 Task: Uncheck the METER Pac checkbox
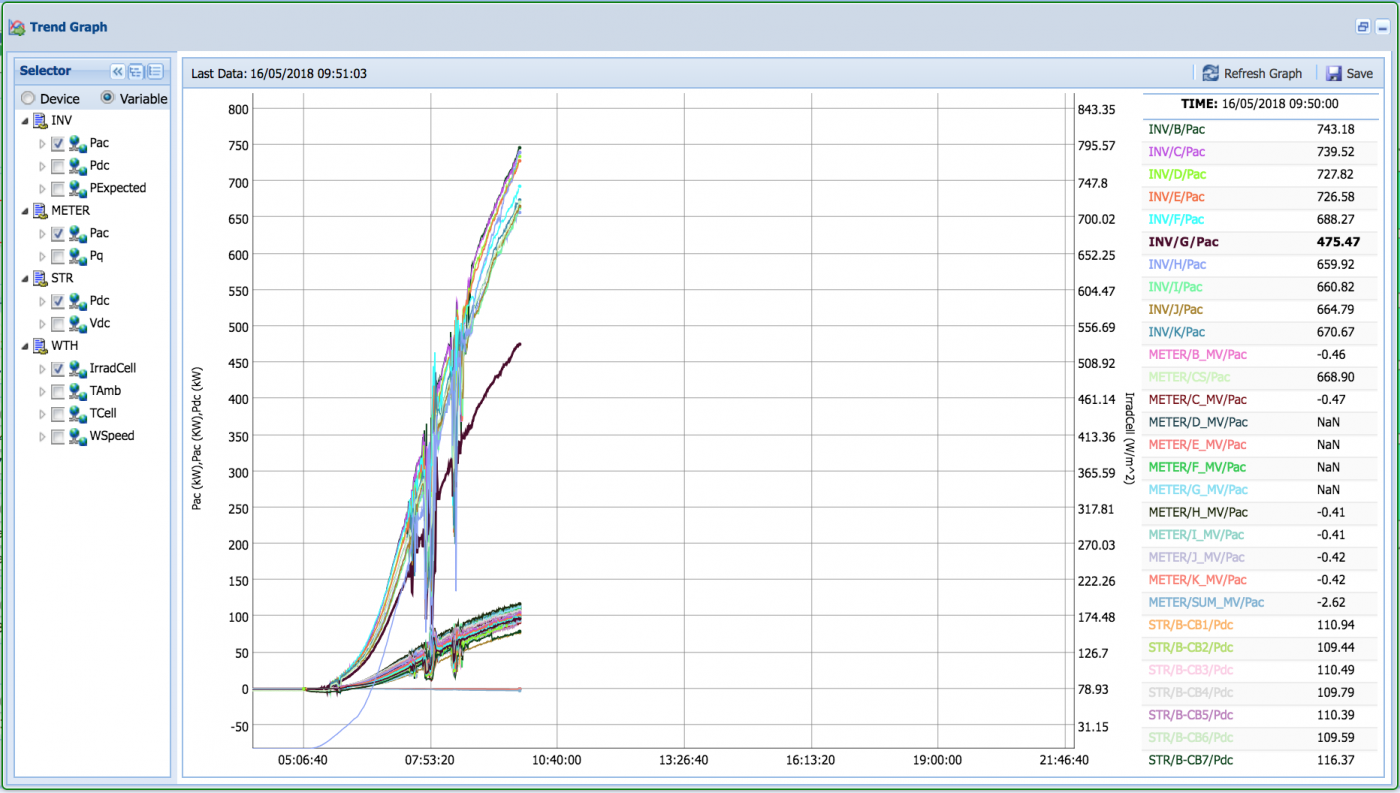58,234
